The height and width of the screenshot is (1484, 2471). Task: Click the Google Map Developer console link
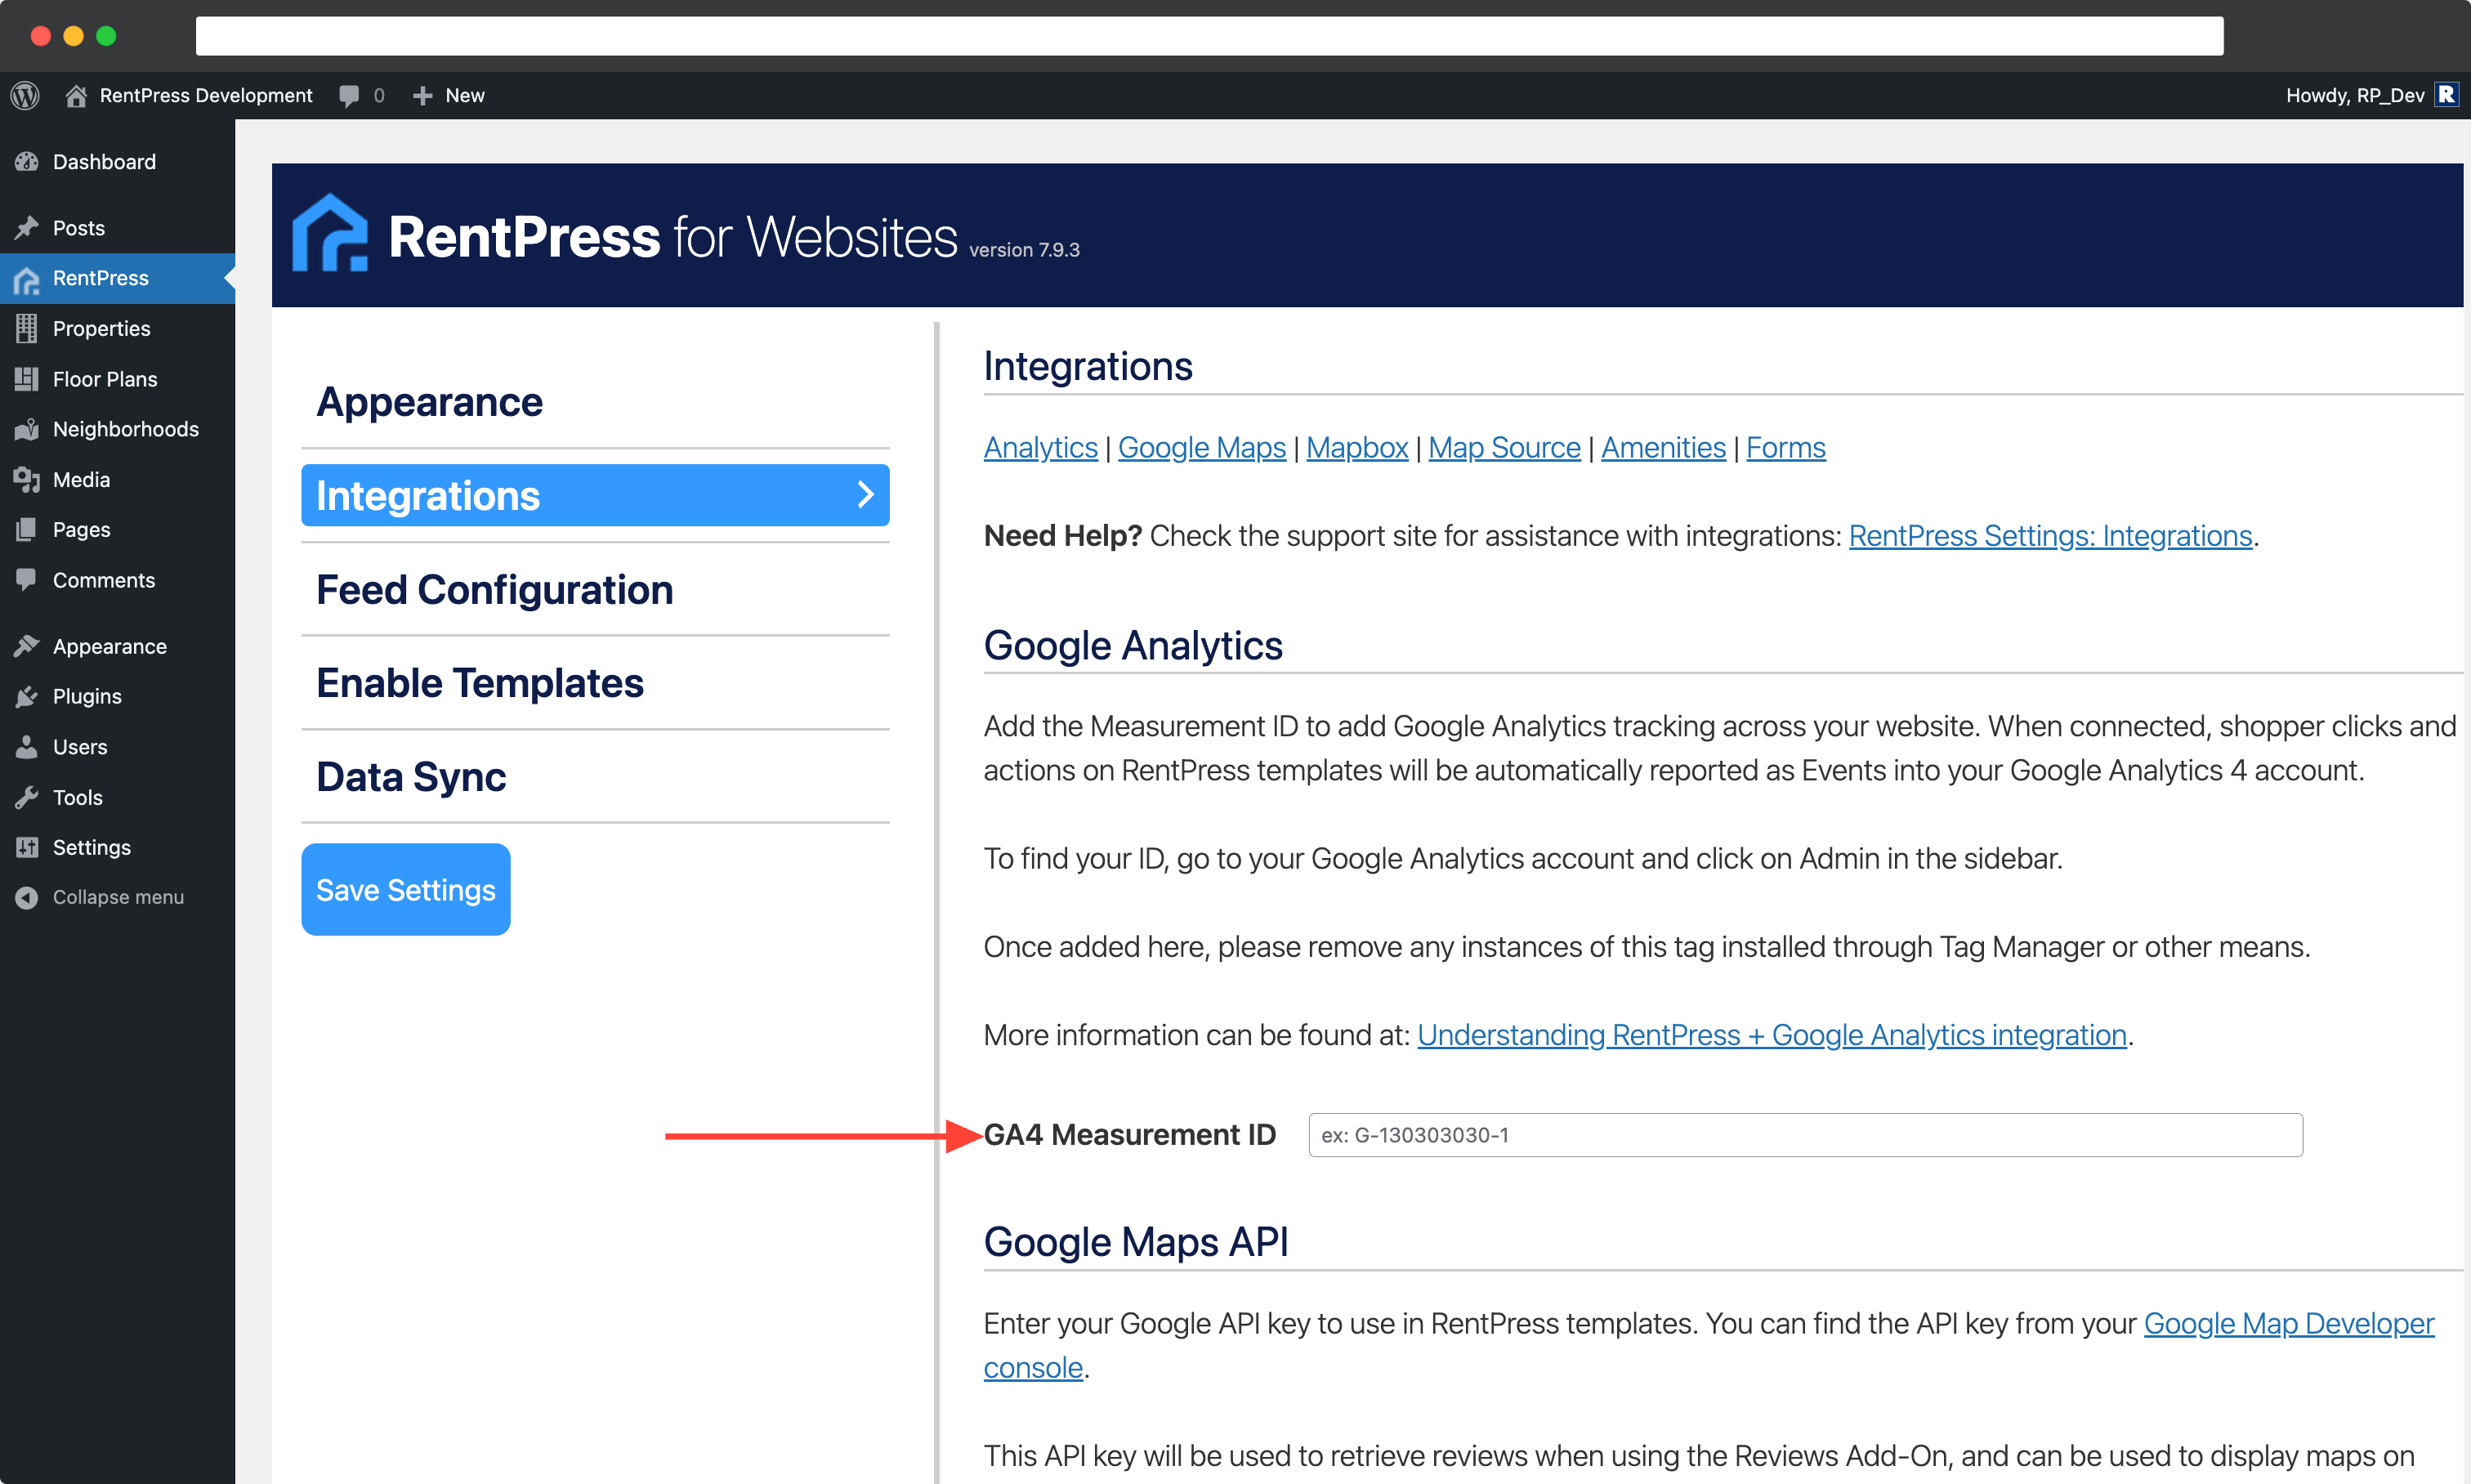pos(2287,1324)
